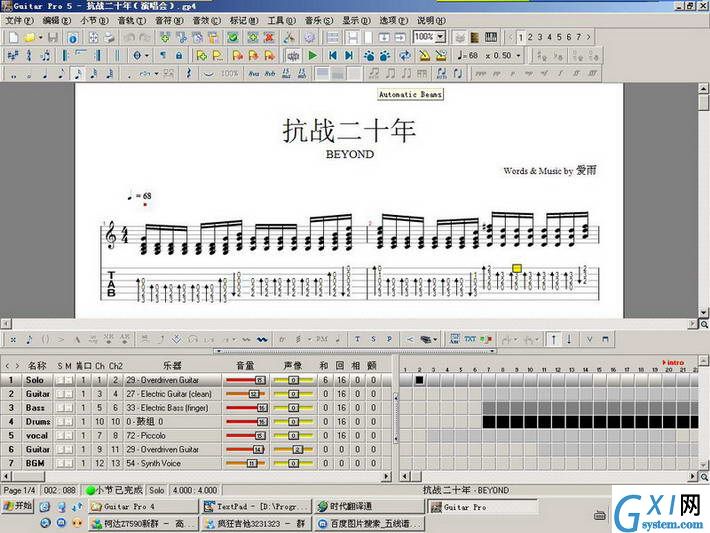This screenshot has height=533, width=710.
Task: Click the Delete track red X icon
Action: point(269,38)
